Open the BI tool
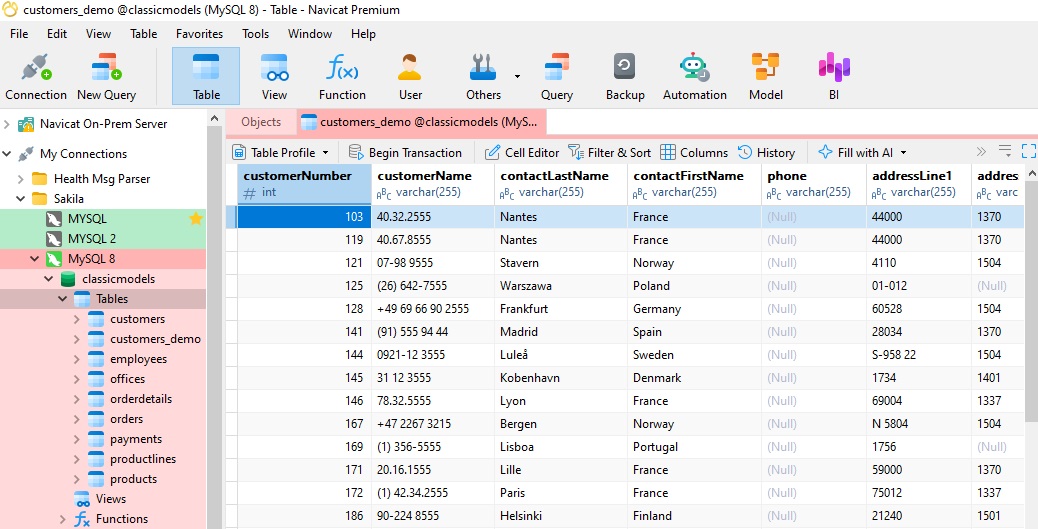 coord(833,76)
